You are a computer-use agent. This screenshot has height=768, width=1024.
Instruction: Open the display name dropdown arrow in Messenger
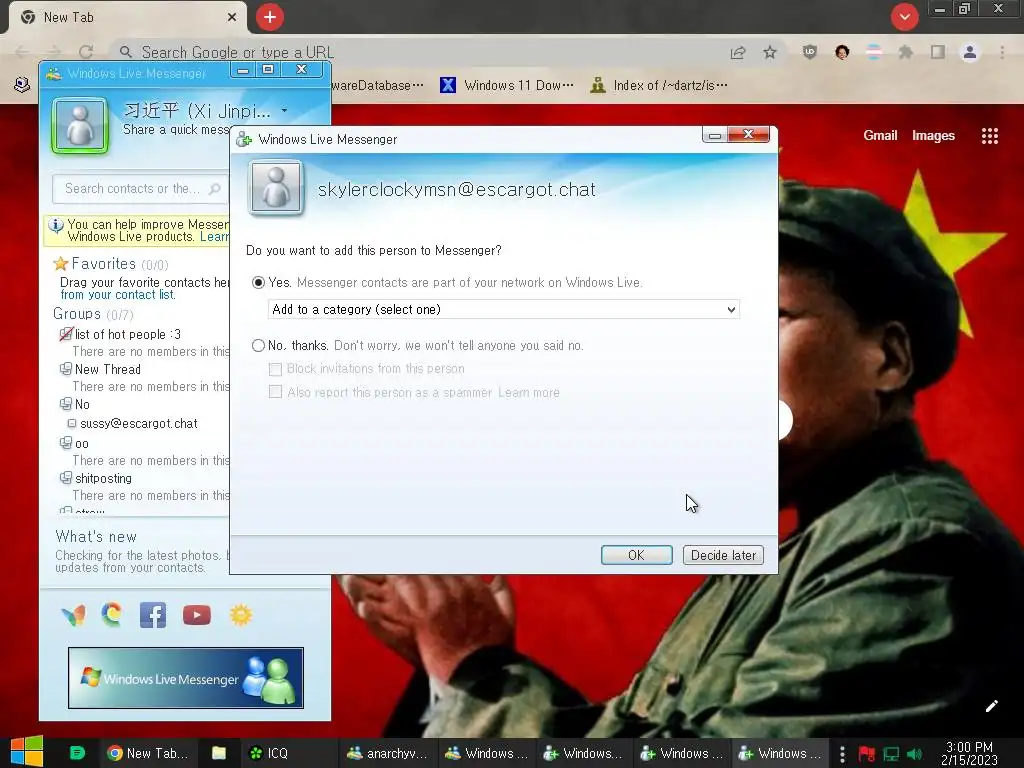[x=284, y=110]
